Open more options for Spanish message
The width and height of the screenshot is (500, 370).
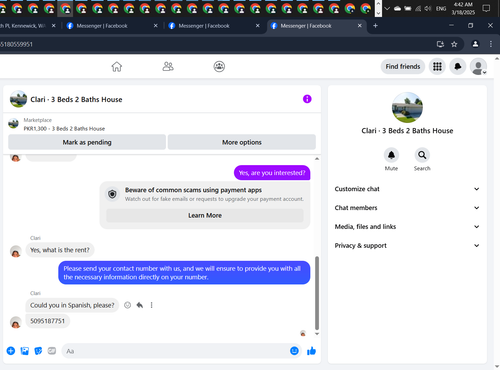coord(151,305)
